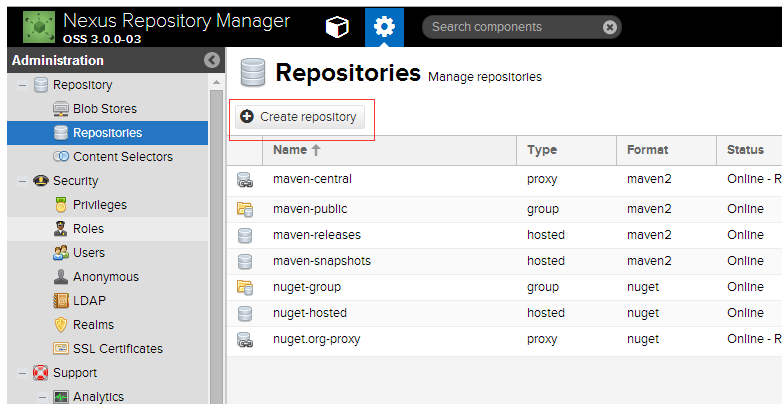Collapse the Support tree node
This screenshot has width=782, height=404.
click(22, 373)
